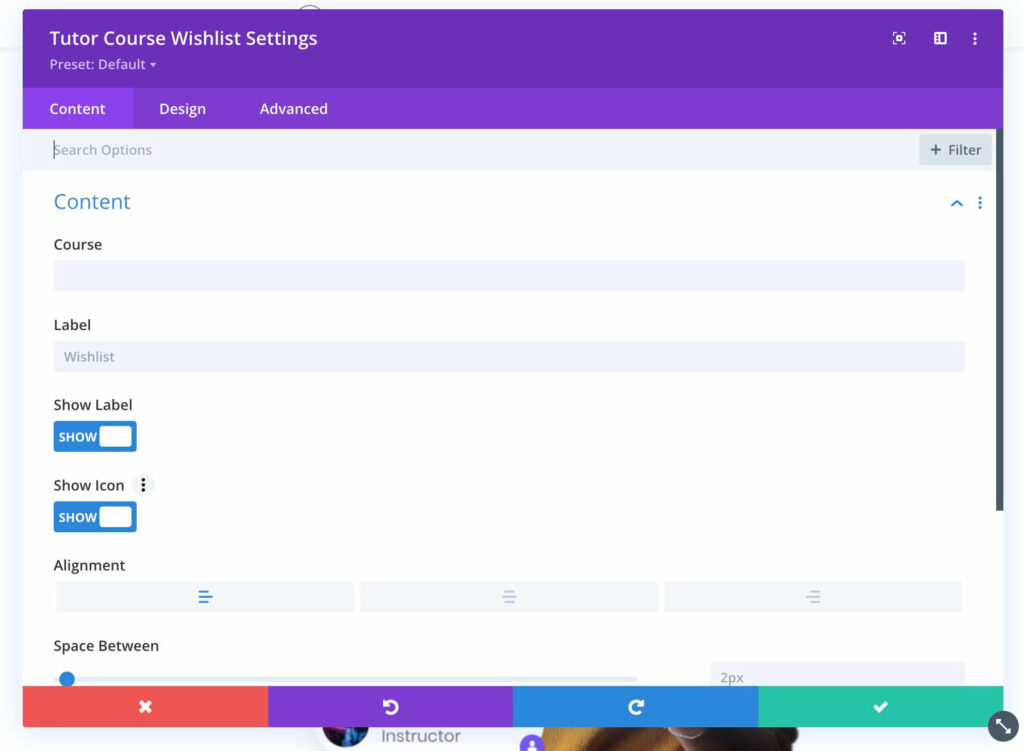Click the Course field label

(78, 244)
